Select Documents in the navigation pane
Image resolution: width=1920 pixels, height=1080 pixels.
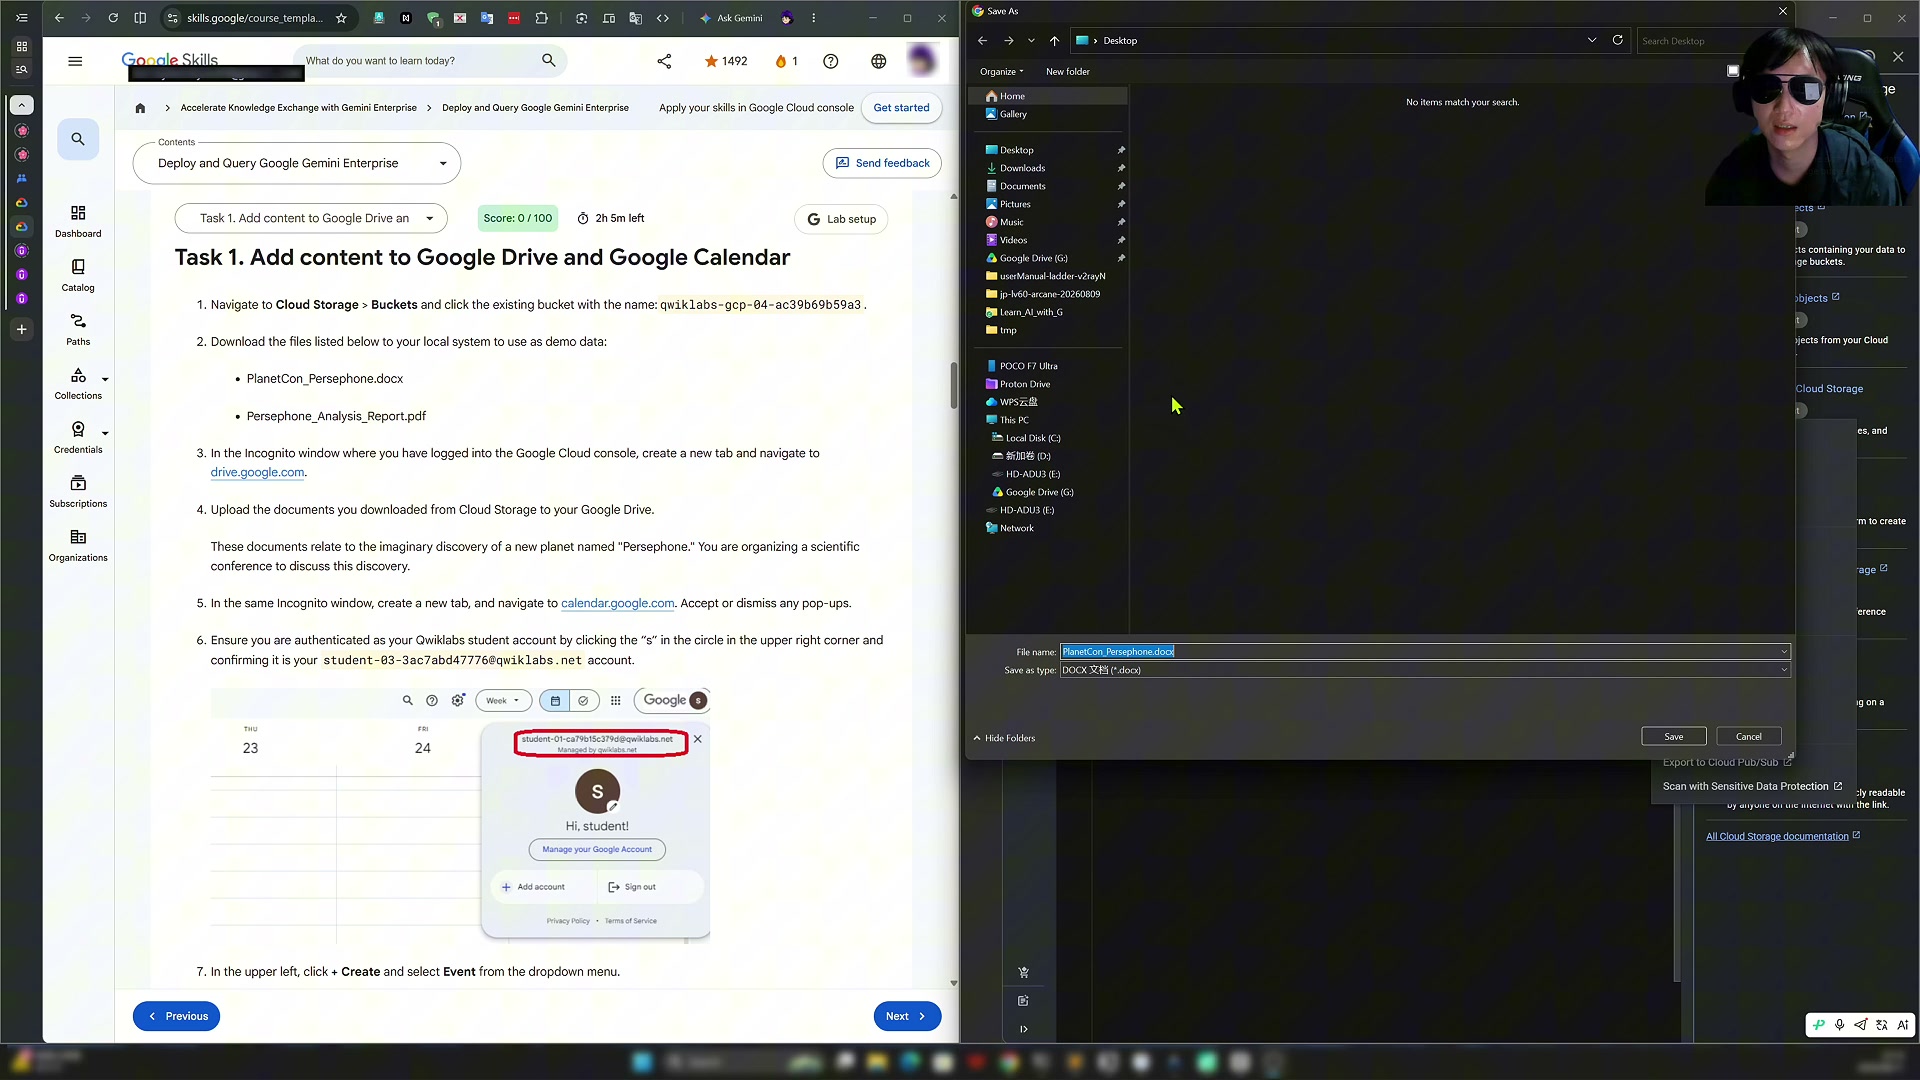1047,186
